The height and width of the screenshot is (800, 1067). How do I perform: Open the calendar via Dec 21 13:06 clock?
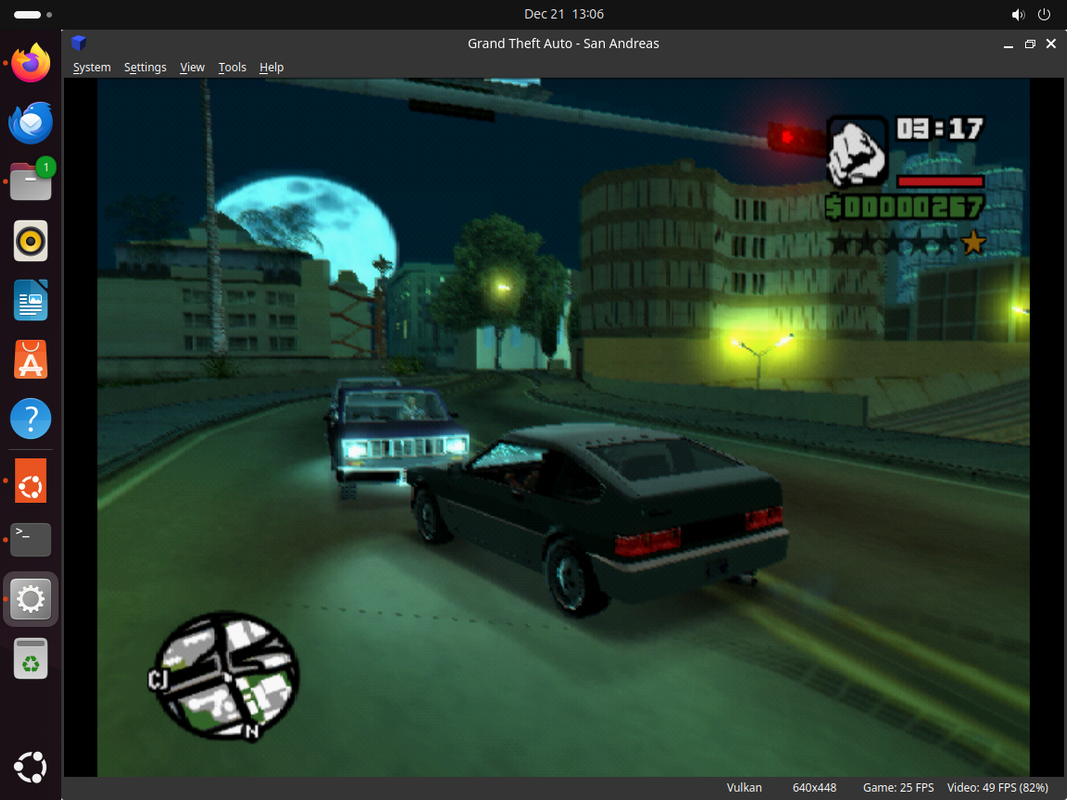tap(563, 14)
